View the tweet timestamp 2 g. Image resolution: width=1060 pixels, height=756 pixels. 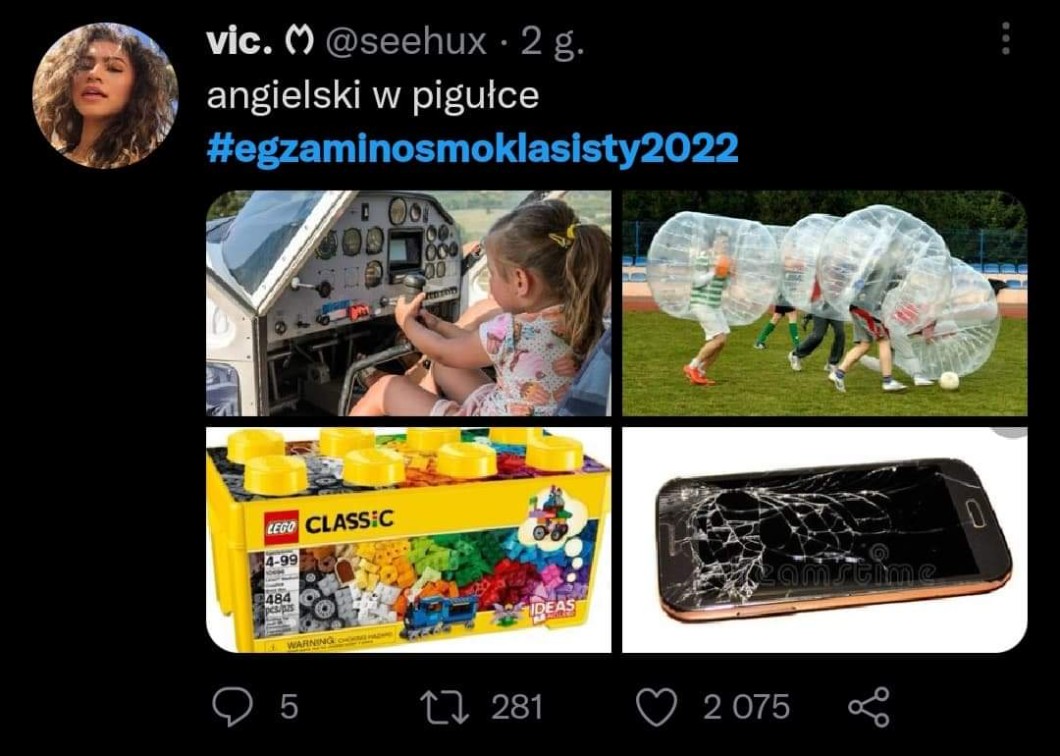552,44
